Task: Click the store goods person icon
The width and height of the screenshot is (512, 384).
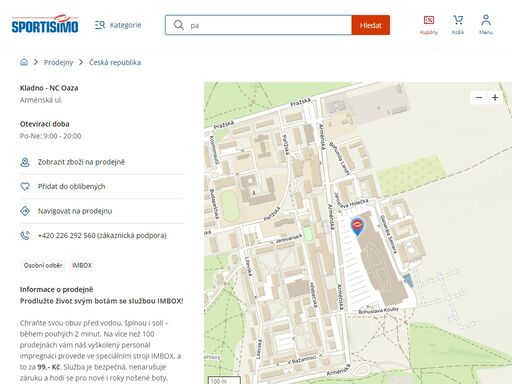Action: [x=25, y=162]
